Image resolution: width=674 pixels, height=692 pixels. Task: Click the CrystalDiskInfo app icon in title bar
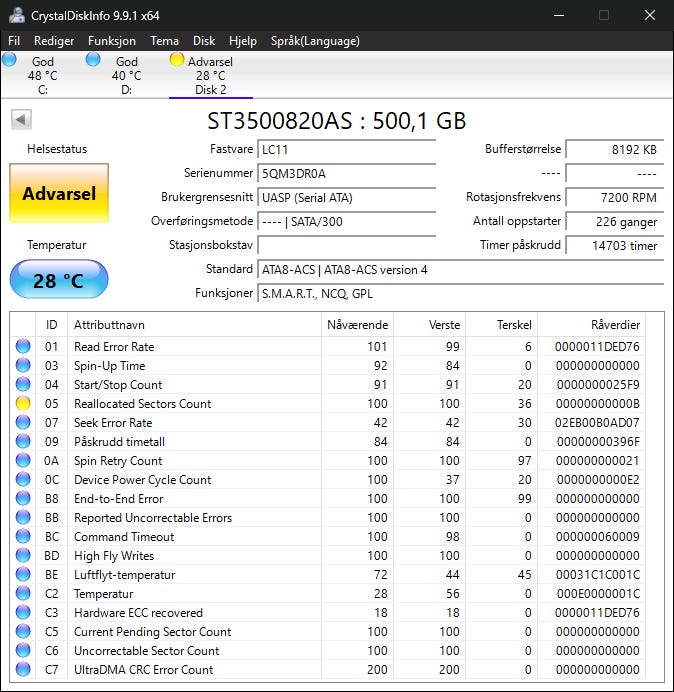17,15
